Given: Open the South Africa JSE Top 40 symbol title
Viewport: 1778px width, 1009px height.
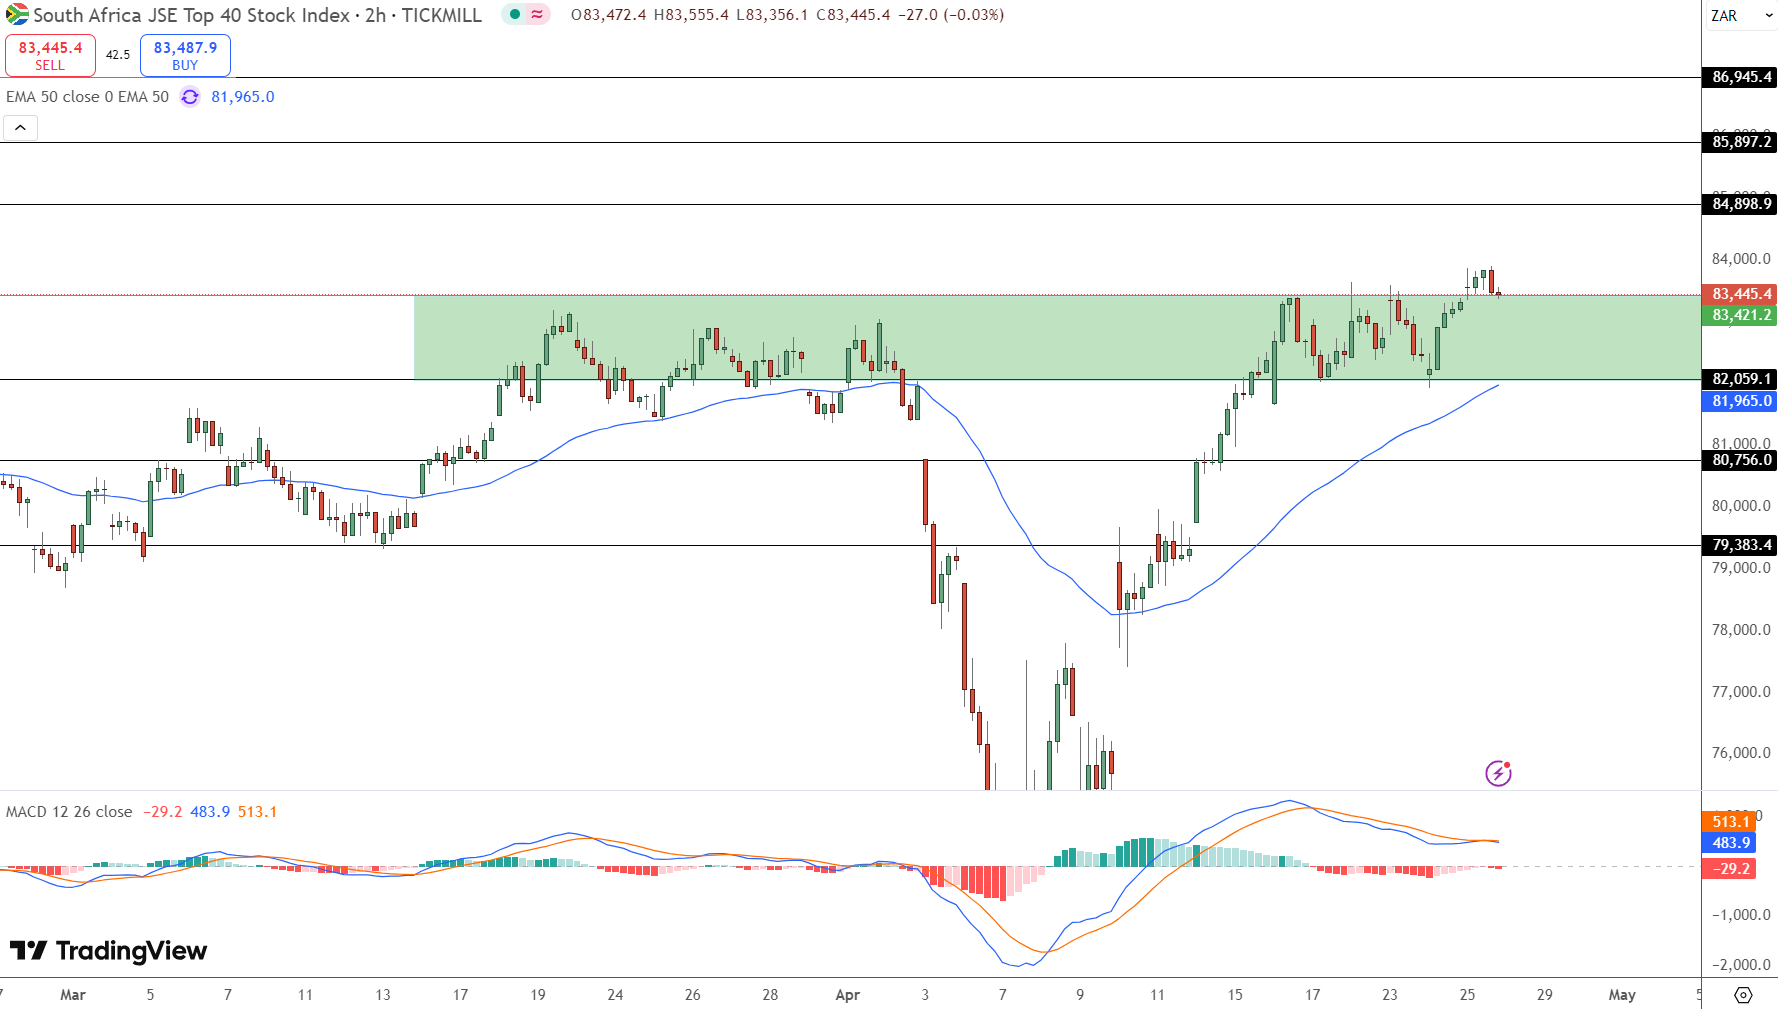Looking at the screenshot, I should tap(257, 15).
